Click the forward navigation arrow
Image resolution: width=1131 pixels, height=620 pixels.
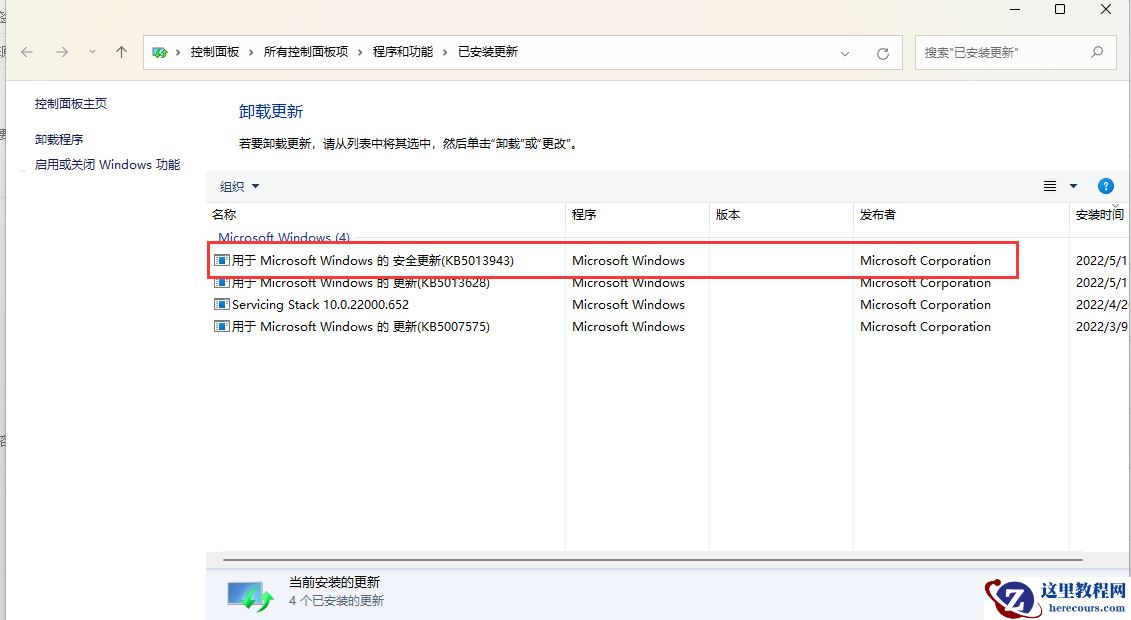60,52
